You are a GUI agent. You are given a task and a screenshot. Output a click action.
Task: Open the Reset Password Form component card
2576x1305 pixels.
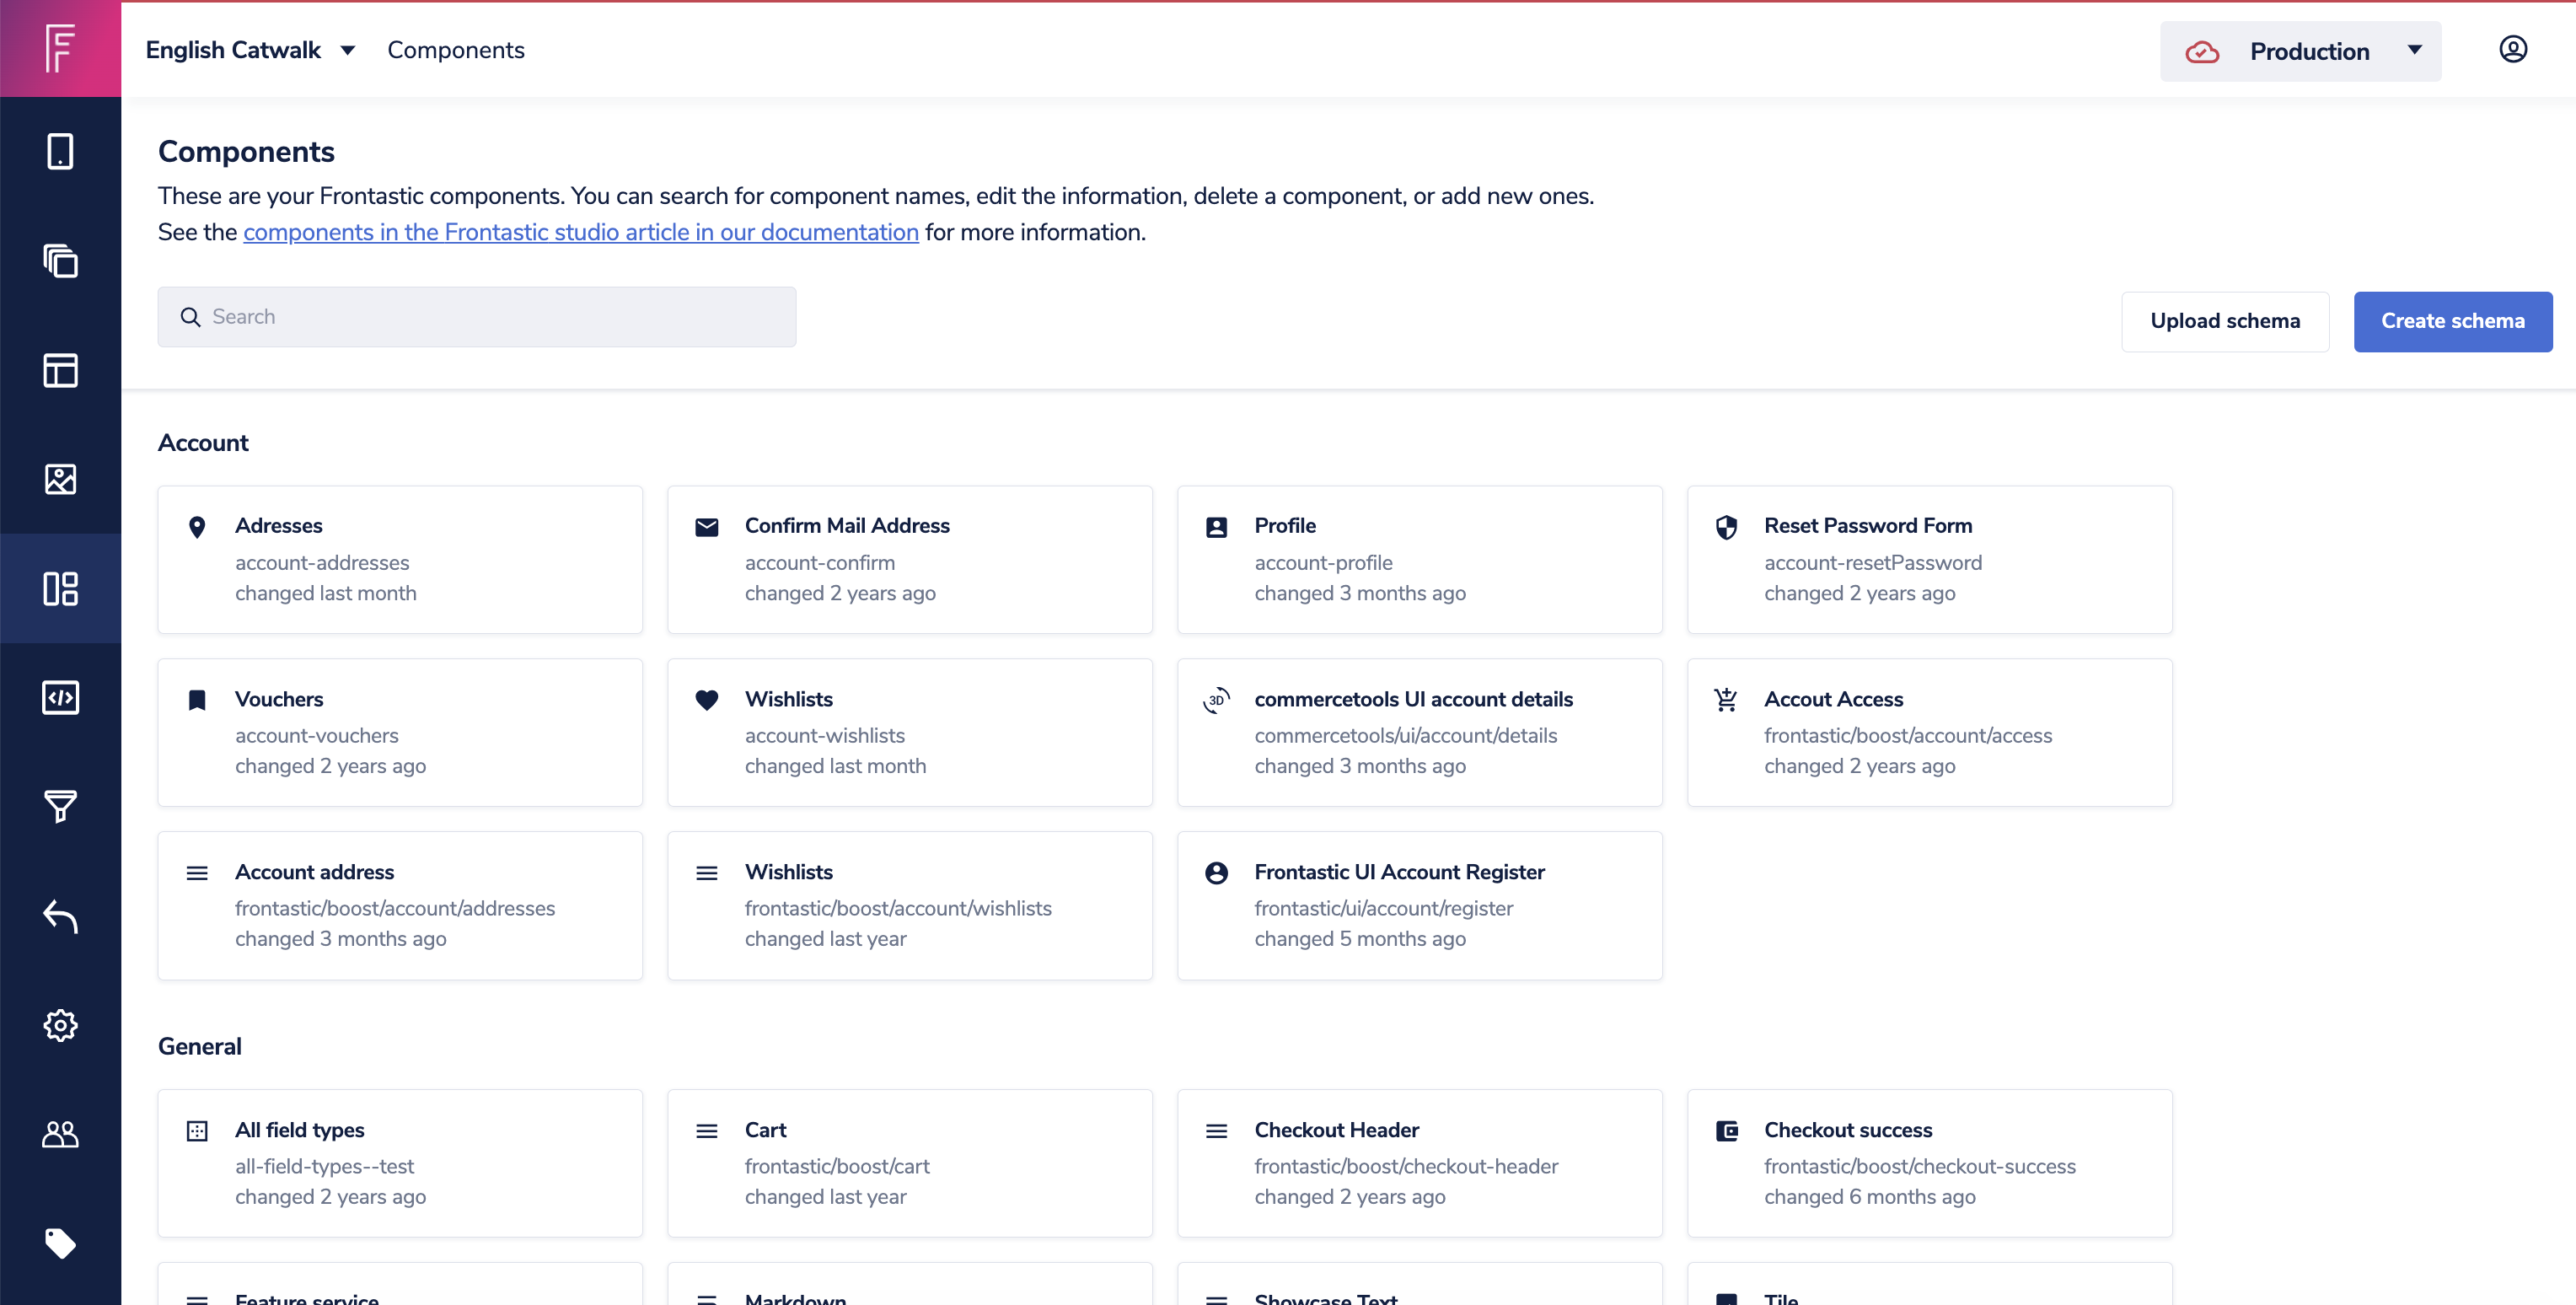coord(1928,559)
